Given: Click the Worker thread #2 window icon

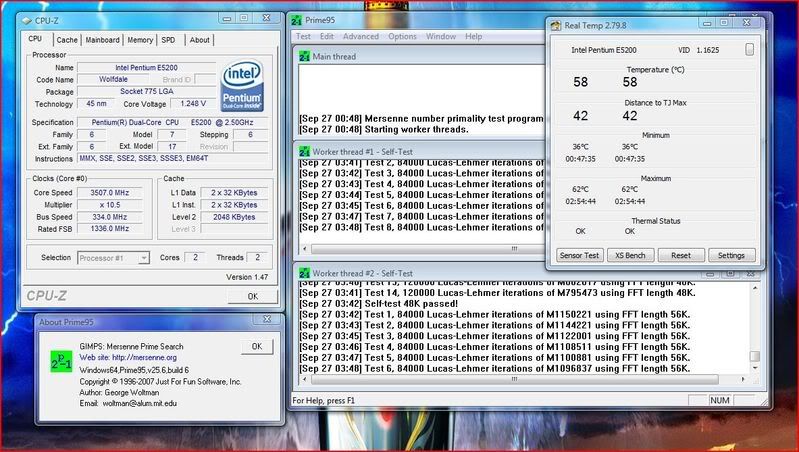Looking at the screenshot, I should coord(305,273).
